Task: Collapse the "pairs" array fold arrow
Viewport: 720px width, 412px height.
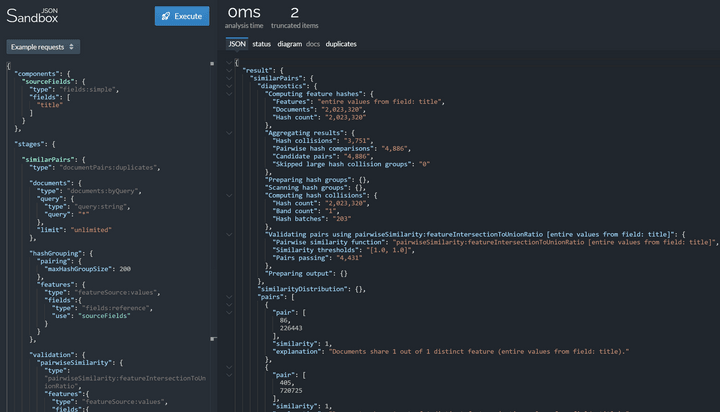Action: [x=229, y=297]
